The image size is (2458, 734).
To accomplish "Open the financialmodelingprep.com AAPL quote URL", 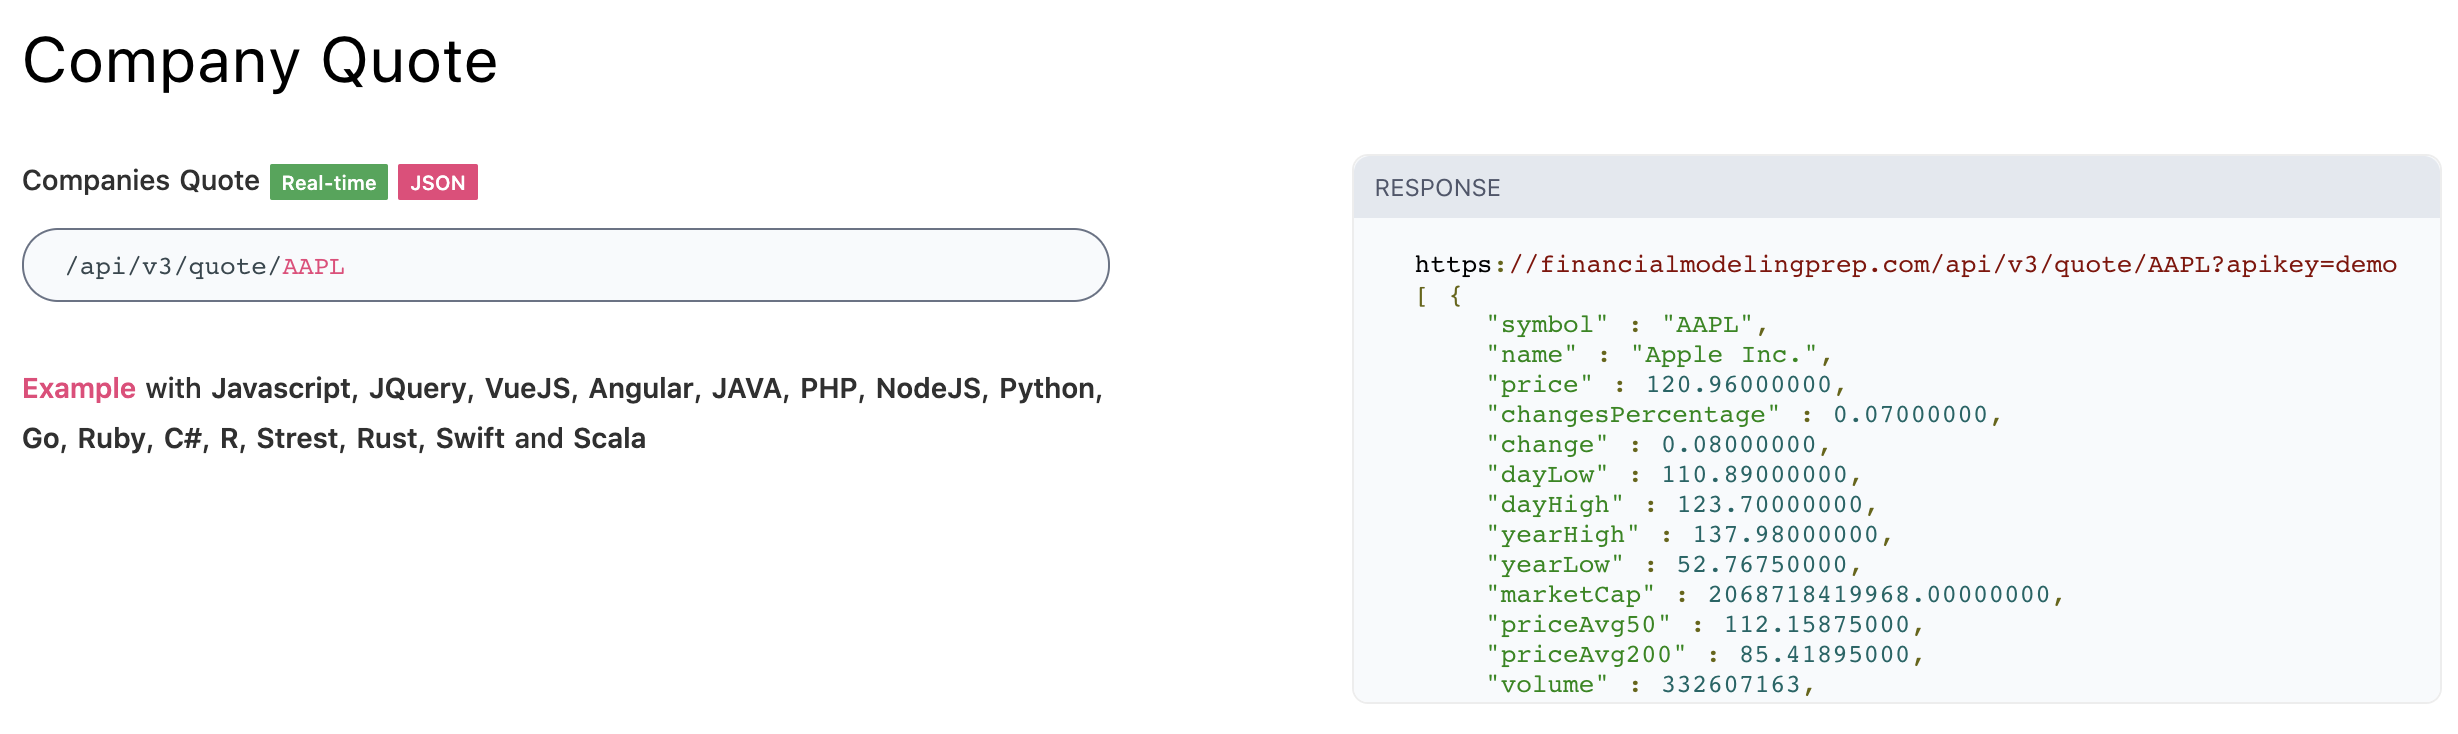I will tap(1905, 265).
